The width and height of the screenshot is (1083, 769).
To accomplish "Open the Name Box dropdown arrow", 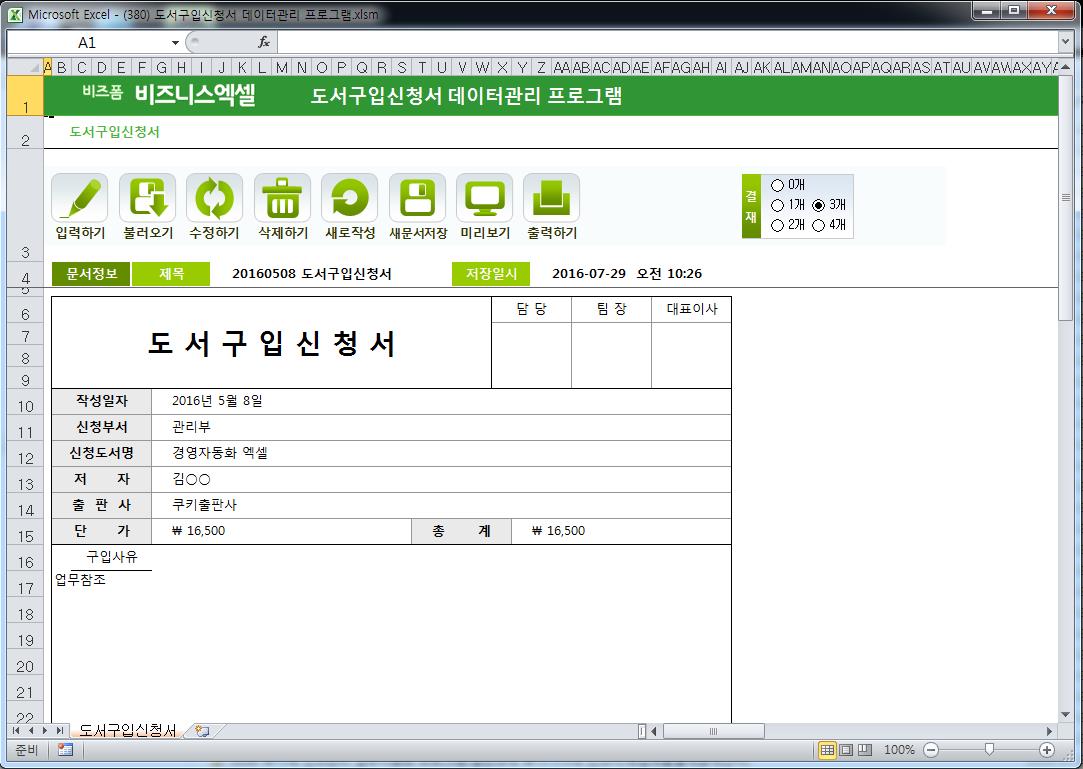I will [x=175, y=43].
